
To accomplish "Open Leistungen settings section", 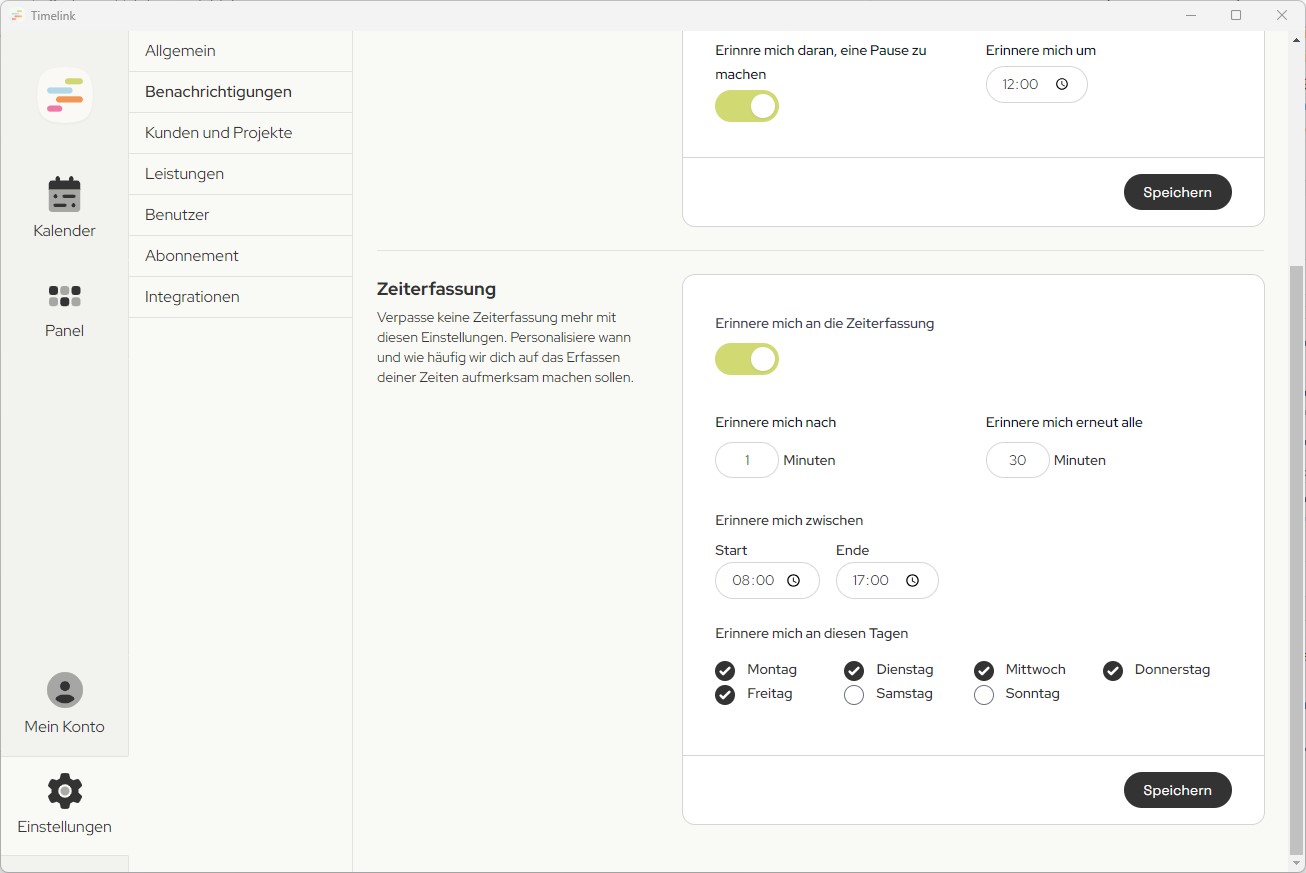I will pos(240,174).
